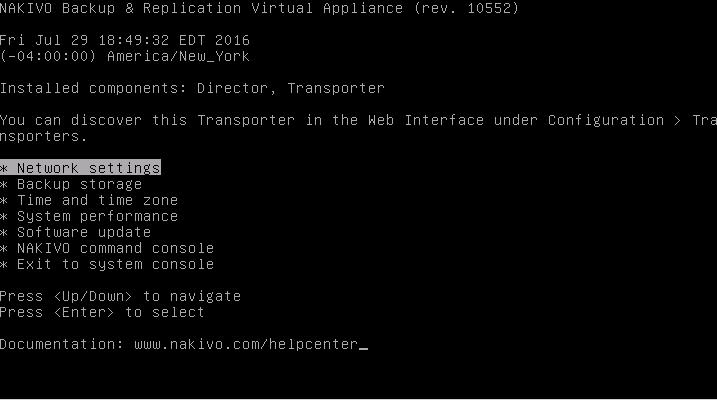Image resolution: width=717 pixels, height=400 pixels.
Task: Click the asterisk next to Exit to system console
Action: 4,264
